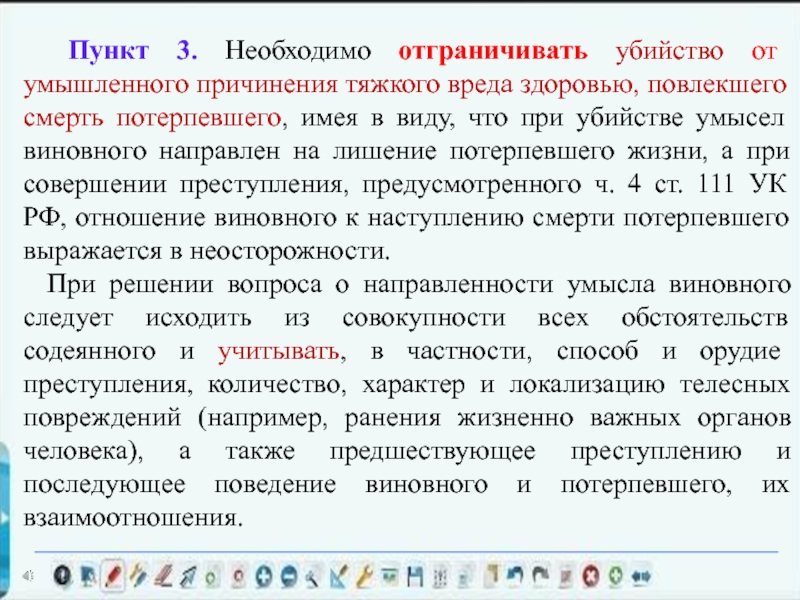This screenshot has height=600, width=800.
Task: Click the gray document page icon
Action: coord(464,577)
